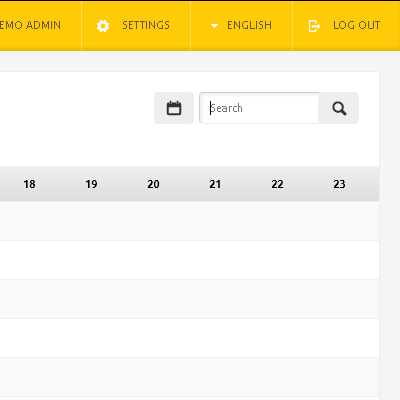This screenshot has height=400, width=400.
Task: Click the magnifying glass search button
Action: tap(339, 108)
